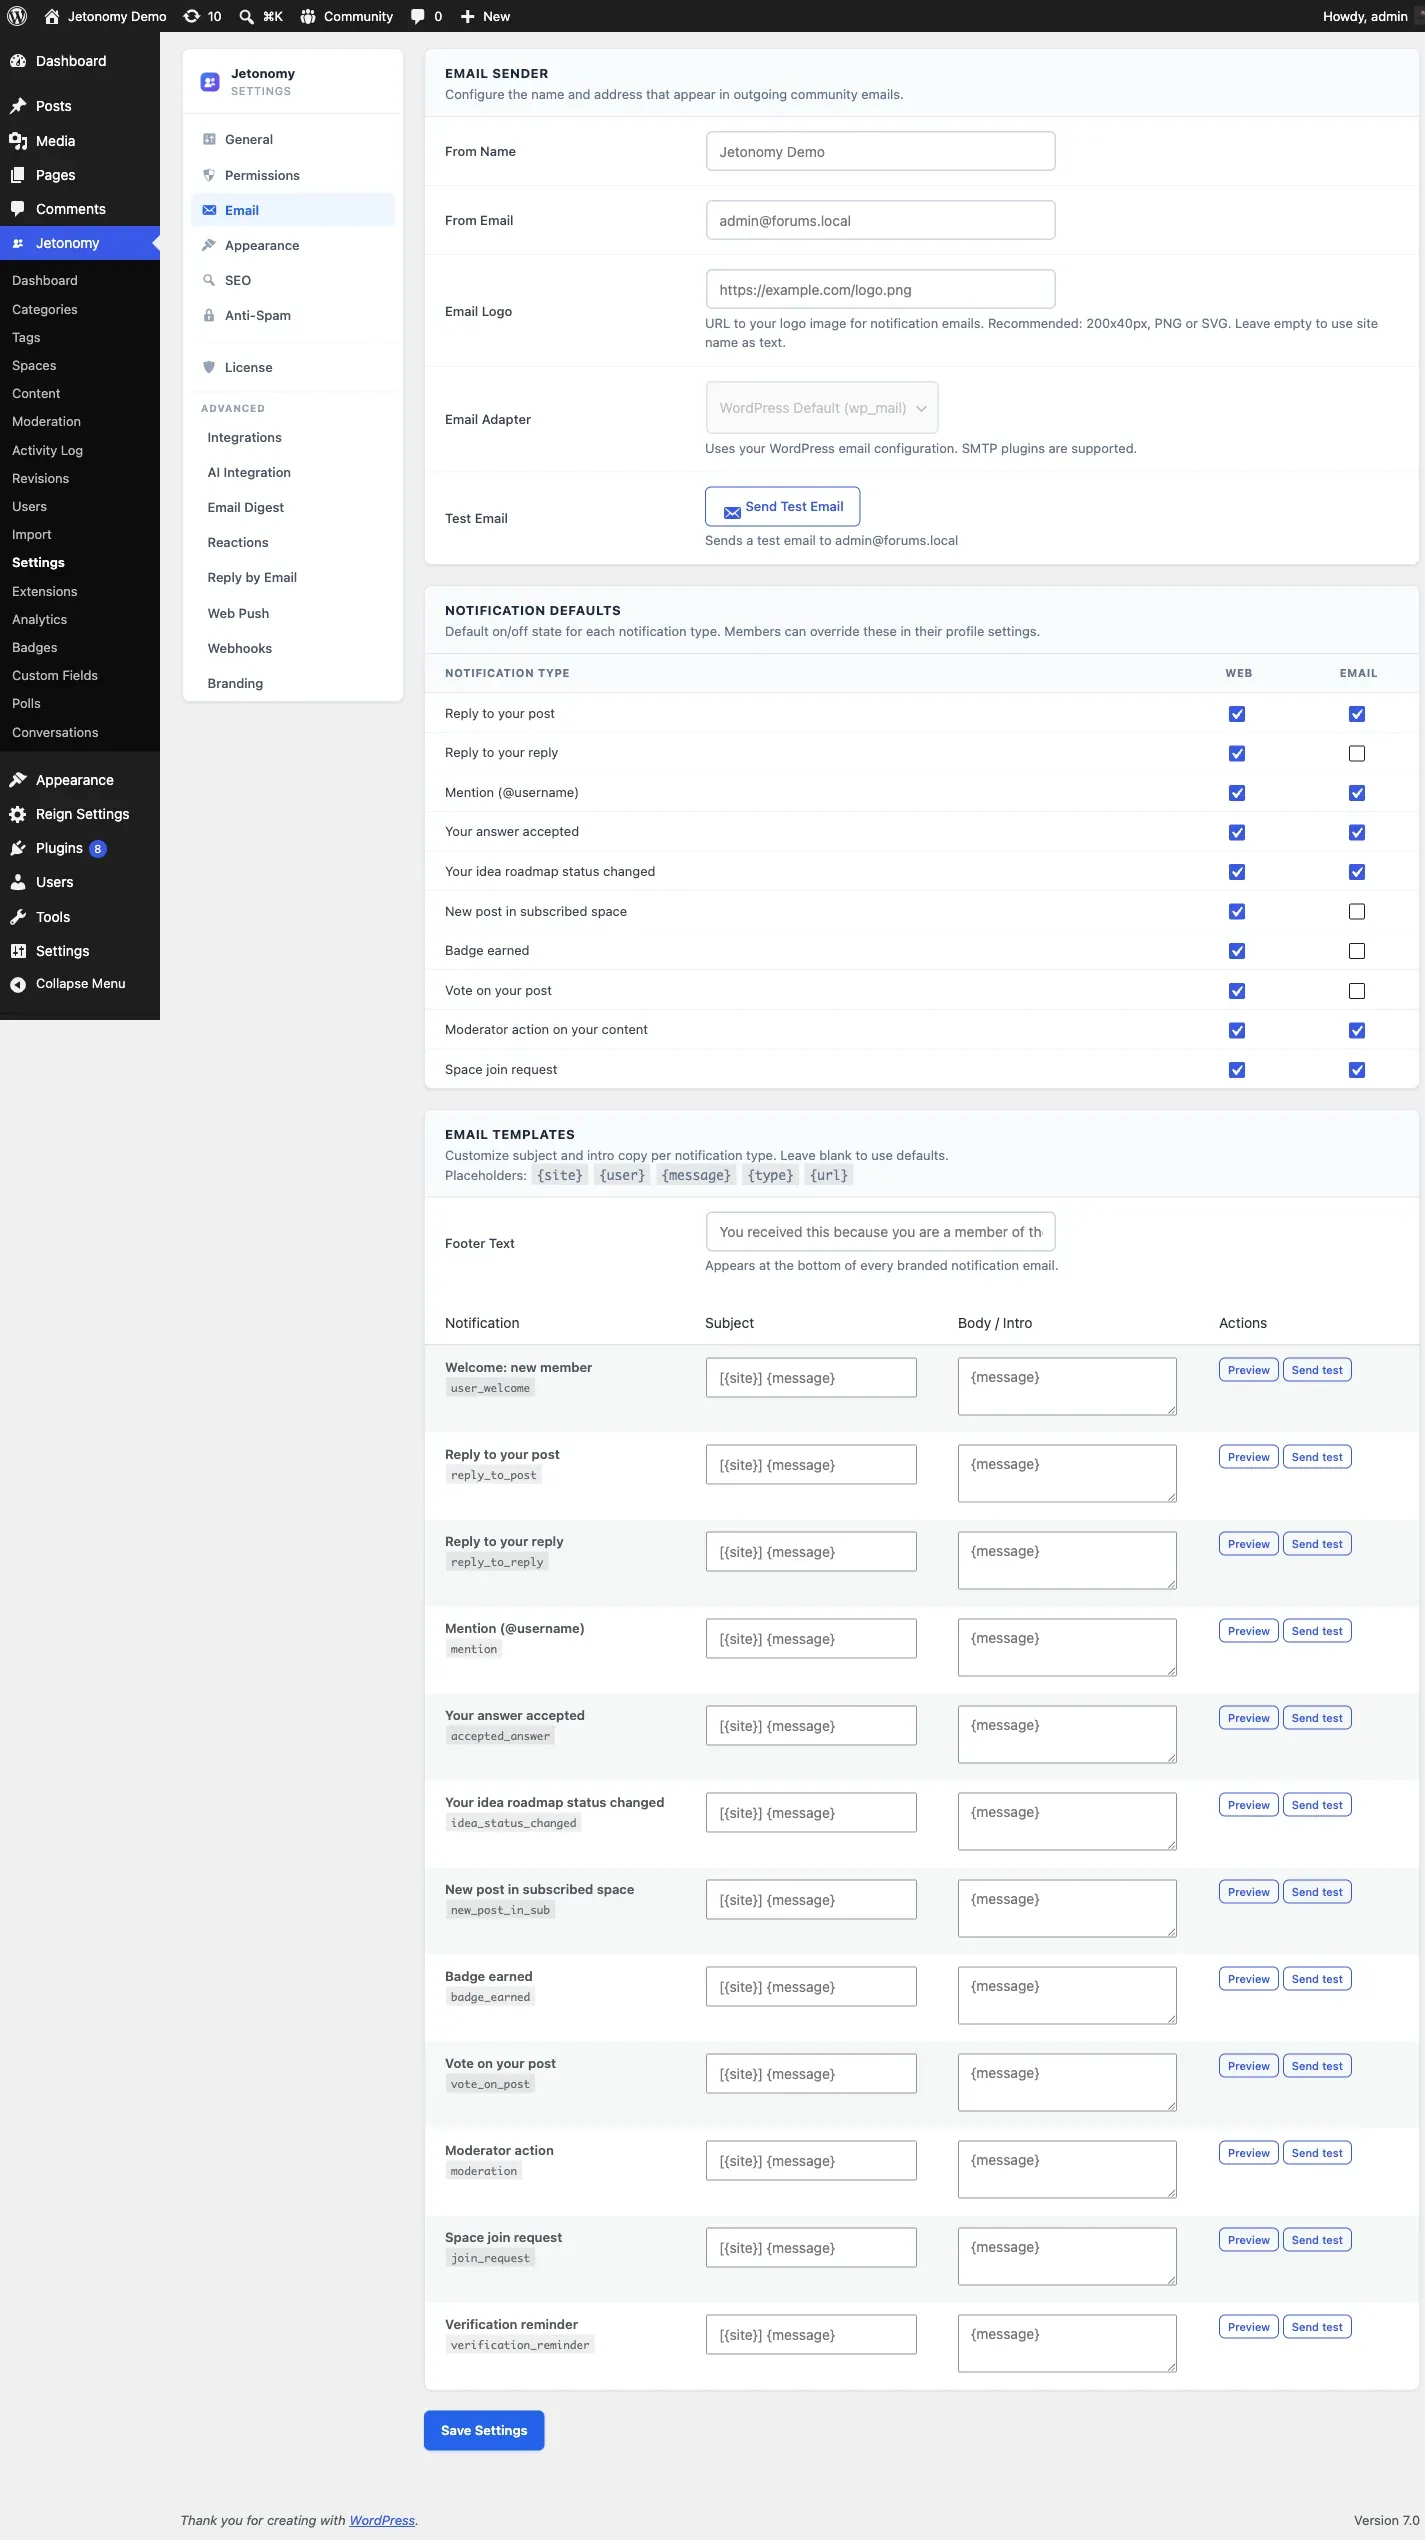Open the Tools wrench icon

click(18, 917)
